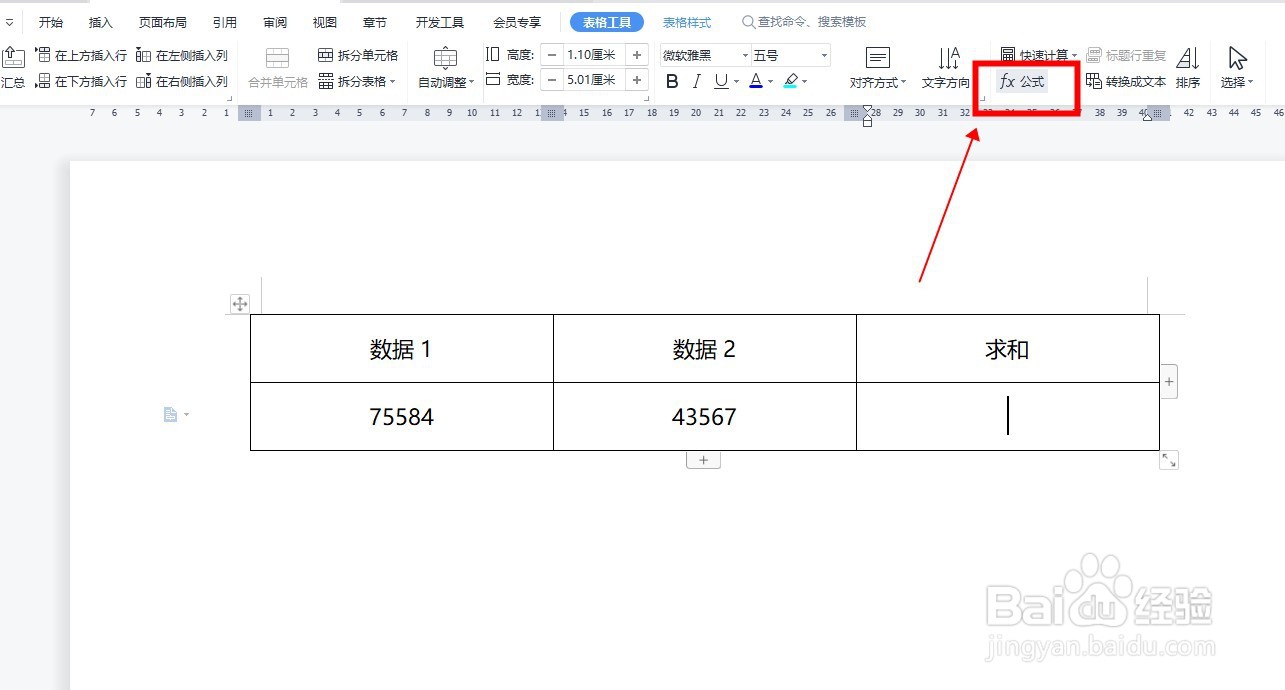Click the cell containing 75584
The width and height of the screenshot is (1285, 690).
point(401,416)
